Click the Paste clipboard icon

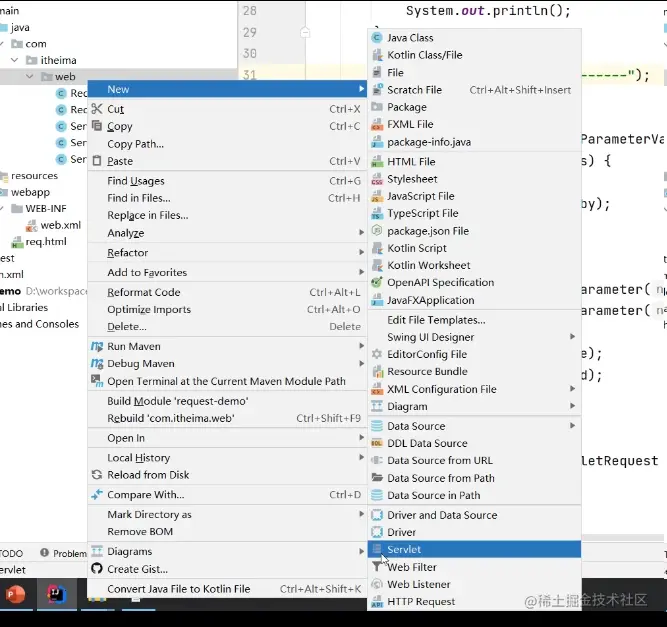(97, 160)
